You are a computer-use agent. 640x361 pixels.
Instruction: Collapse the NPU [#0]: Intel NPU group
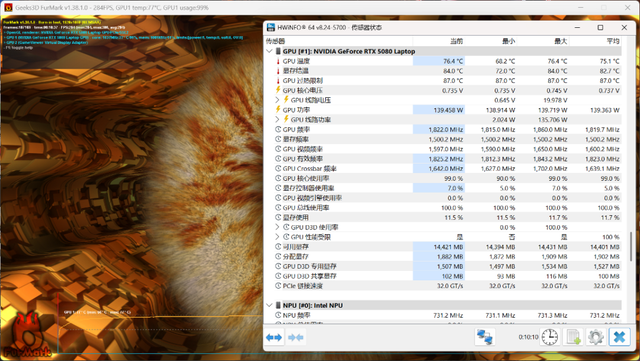coord(269,305)
